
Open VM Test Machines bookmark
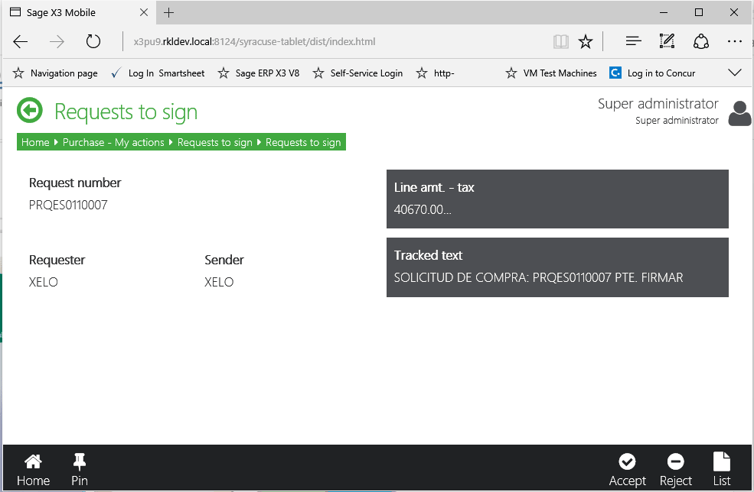551,73
